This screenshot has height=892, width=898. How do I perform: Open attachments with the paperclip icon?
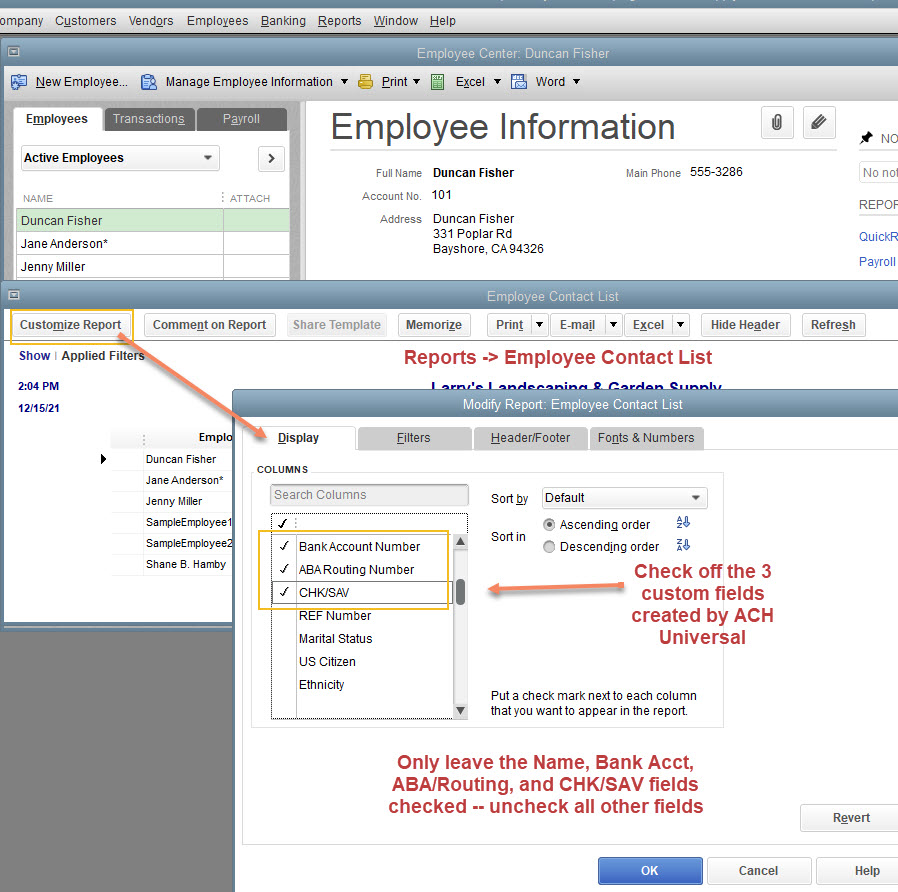click(777, 122)
